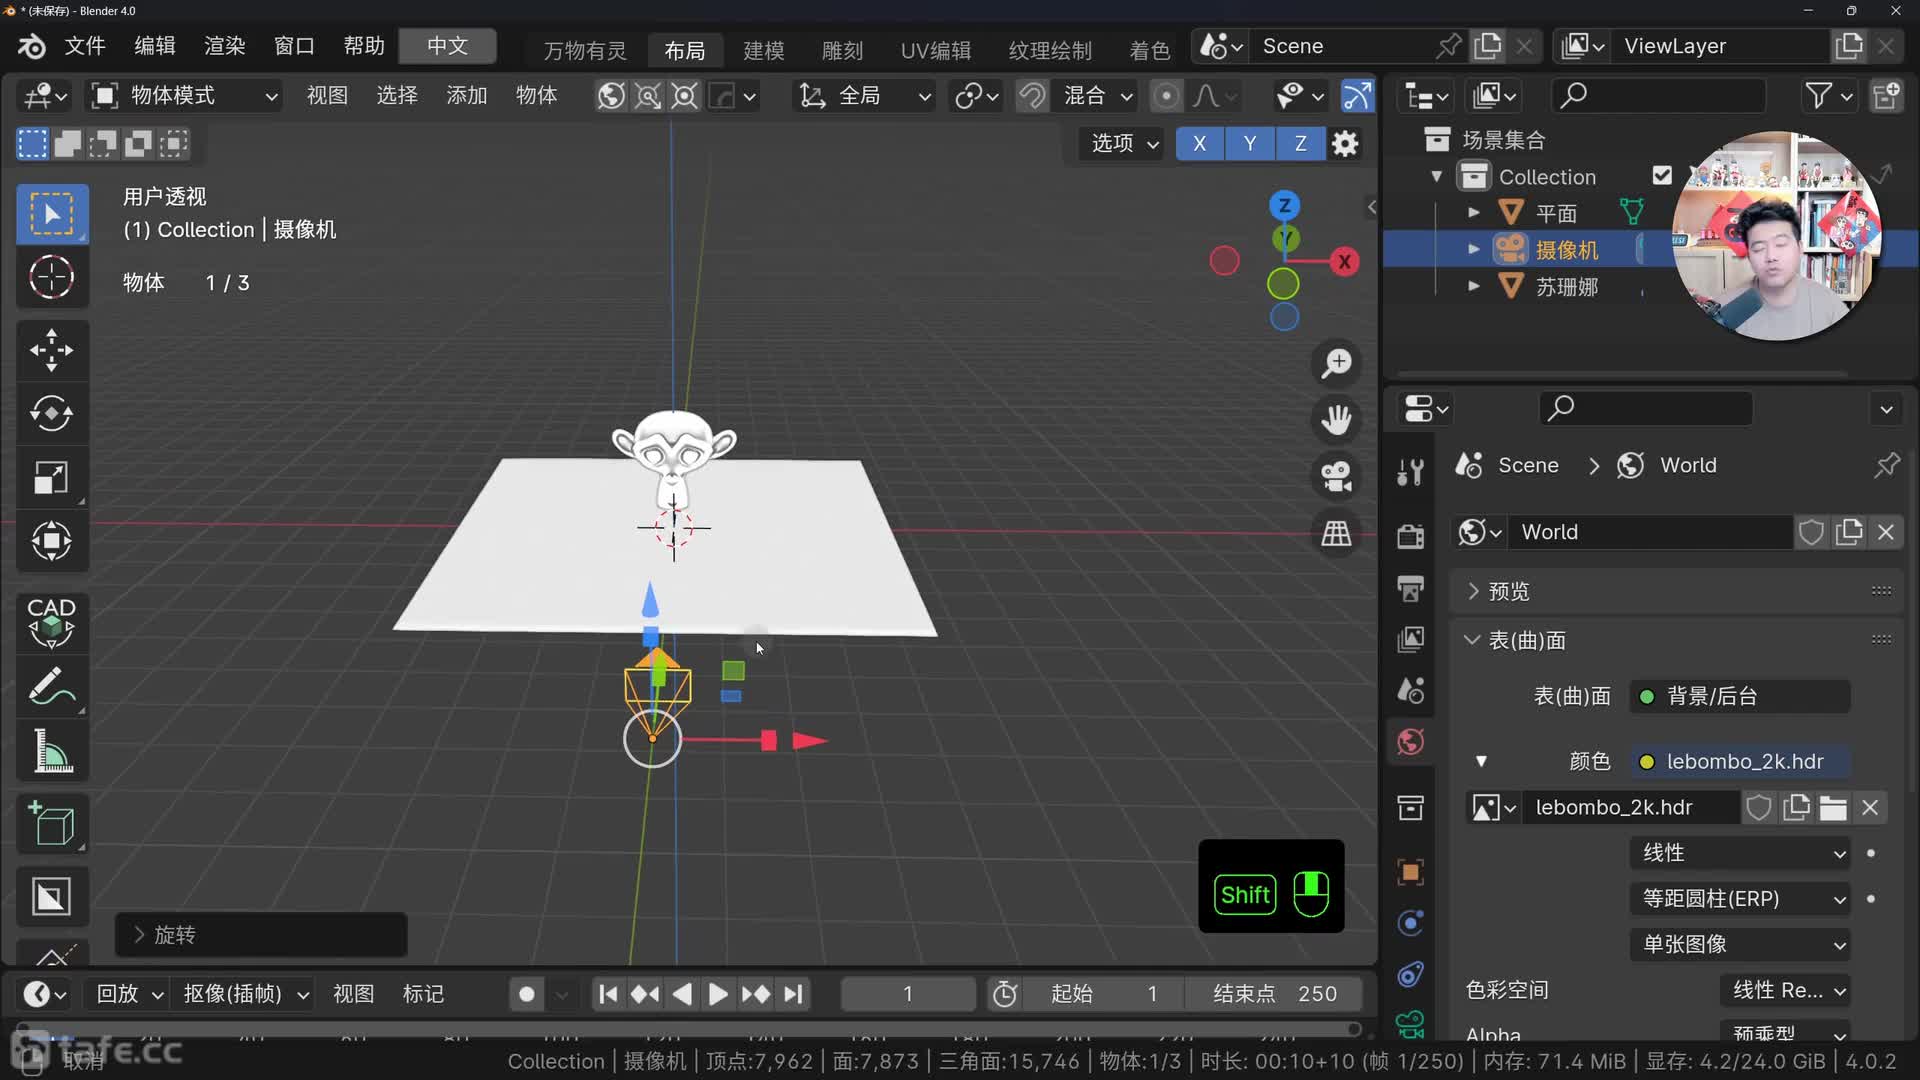Toggle proportional editing in the header
Image resolution: width=1920 pixels, height=1080 pixels.
tap(1165, 95)
